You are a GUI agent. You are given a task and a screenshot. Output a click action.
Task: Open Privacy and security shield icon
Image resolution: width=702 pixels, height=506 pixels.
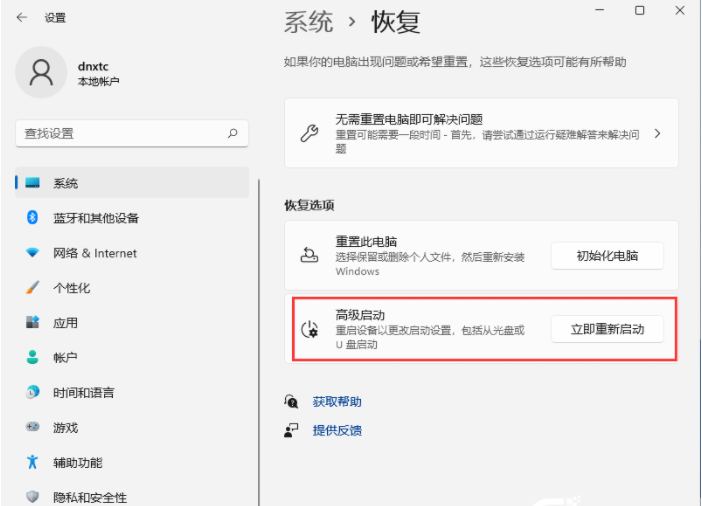[x=32, y=497]
